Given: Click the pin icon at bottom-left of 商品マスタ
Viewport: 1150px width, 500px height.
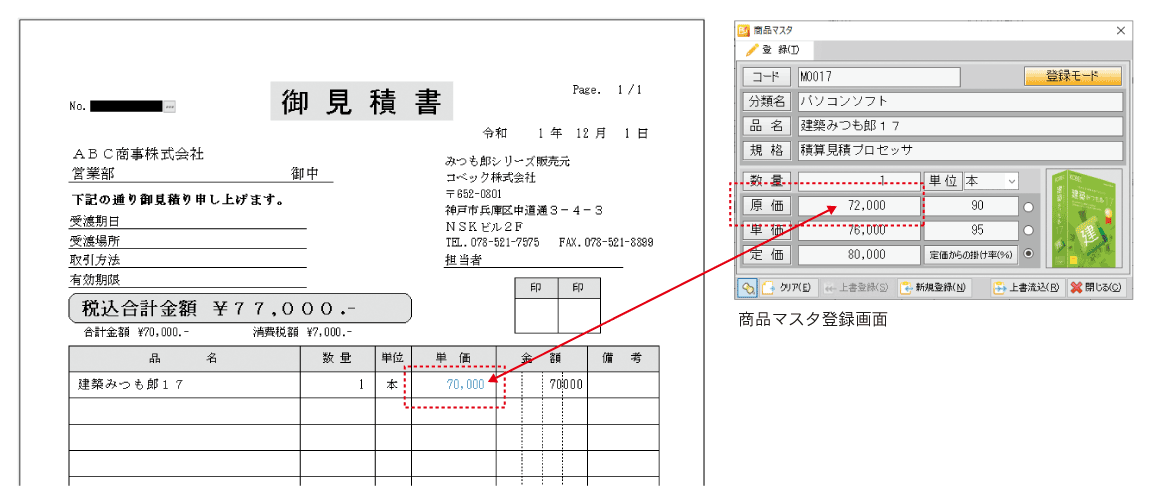Looking at the screenshot, I should pos(747,287).
